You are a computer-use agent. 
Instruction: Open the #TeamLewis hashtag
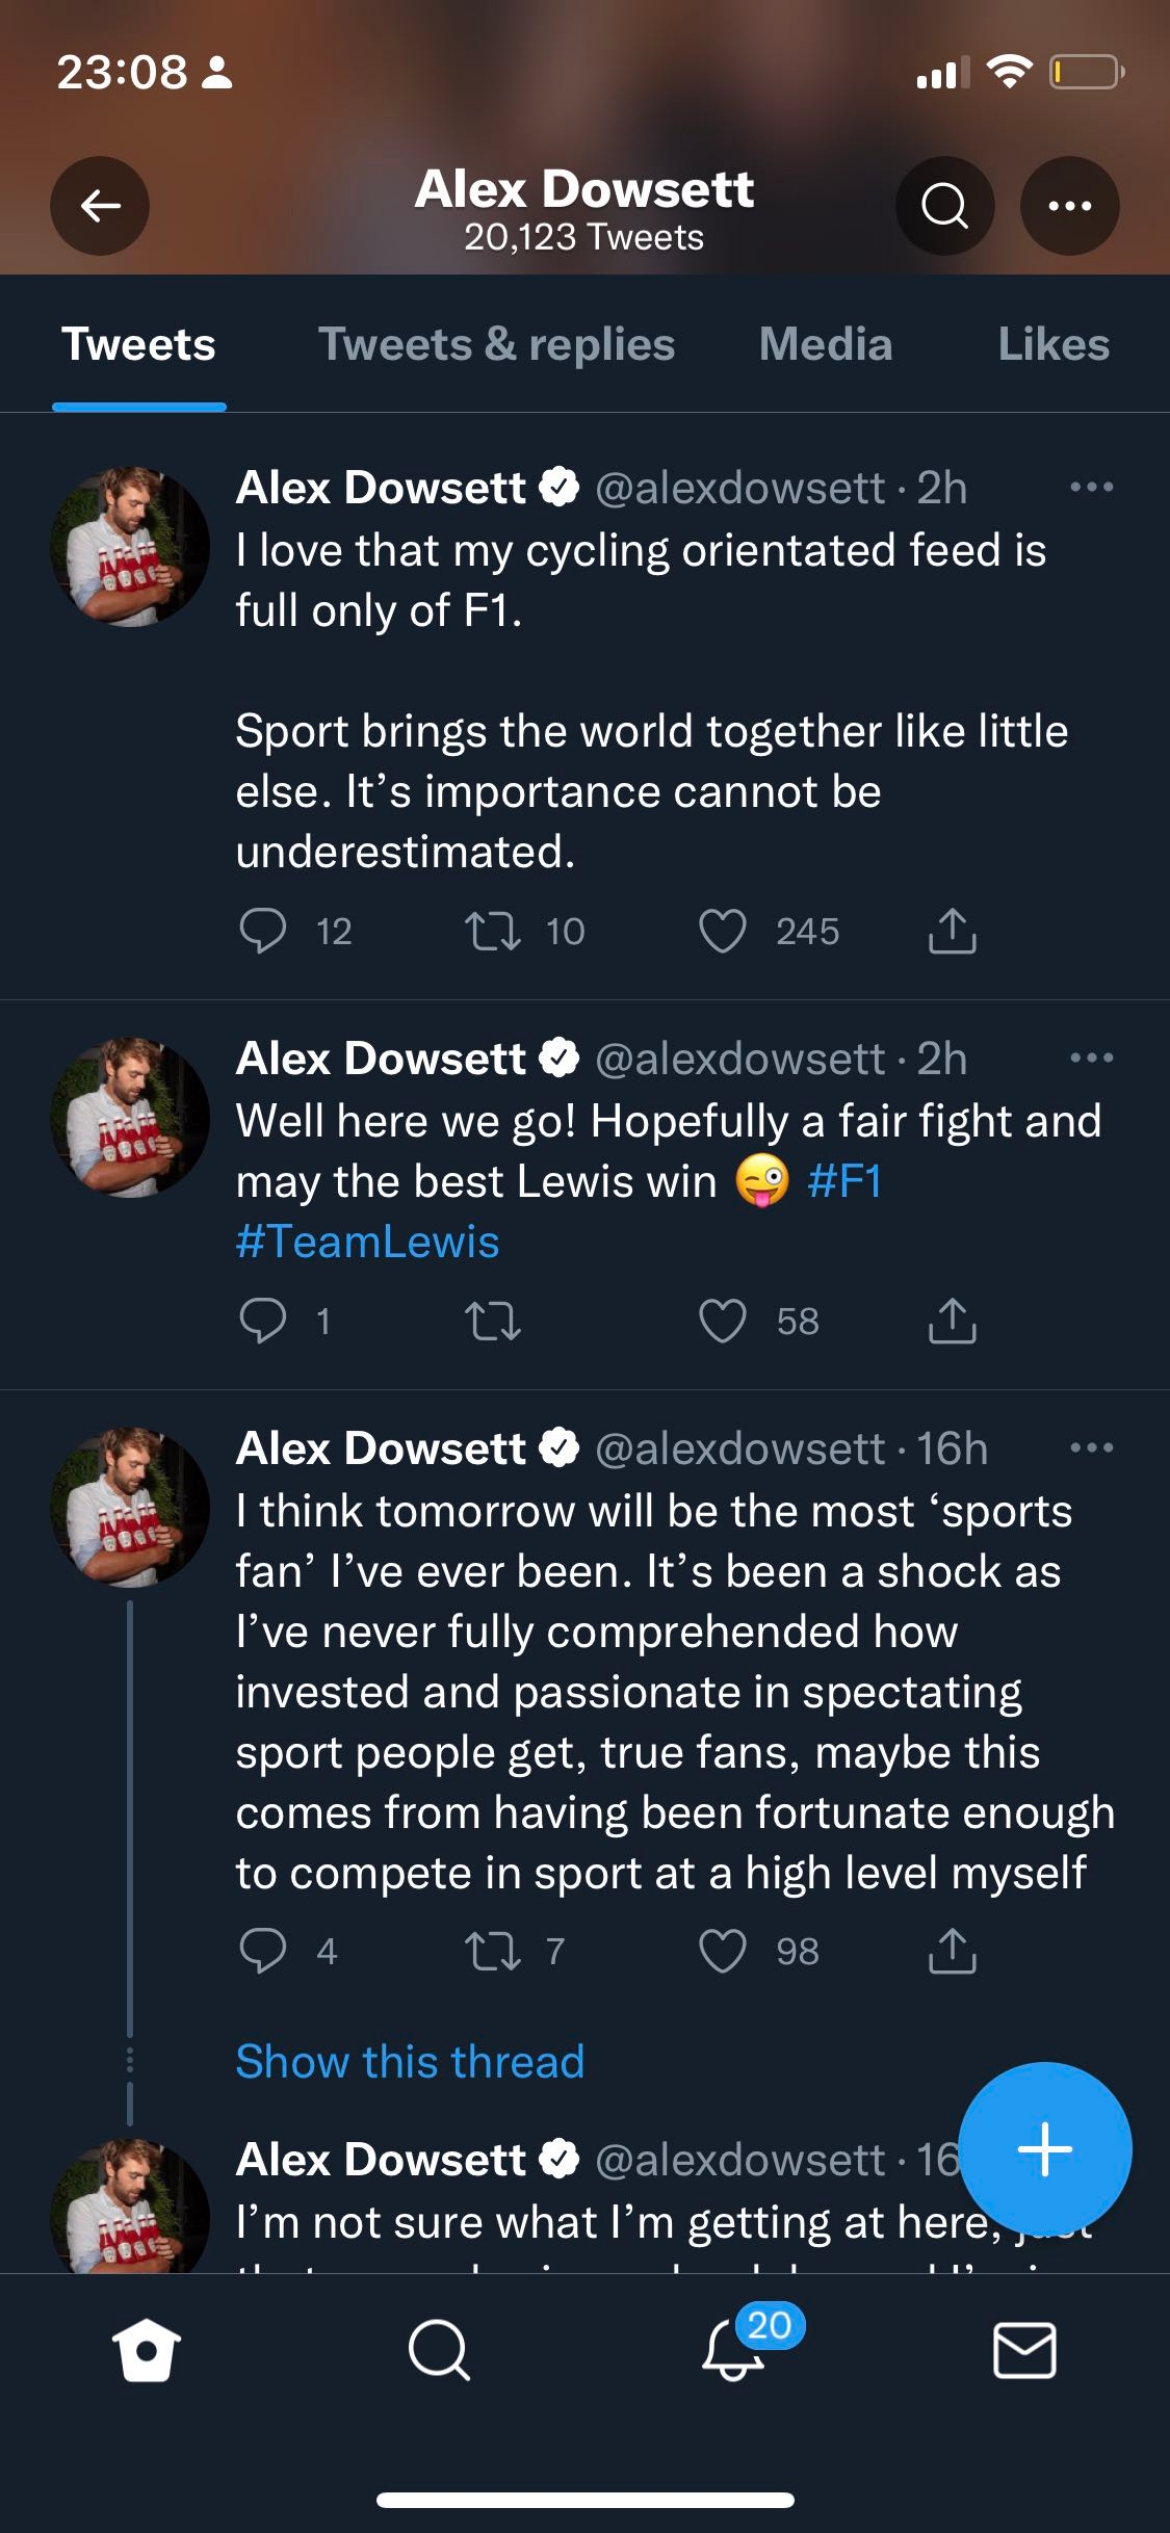tap(367, 1242)
